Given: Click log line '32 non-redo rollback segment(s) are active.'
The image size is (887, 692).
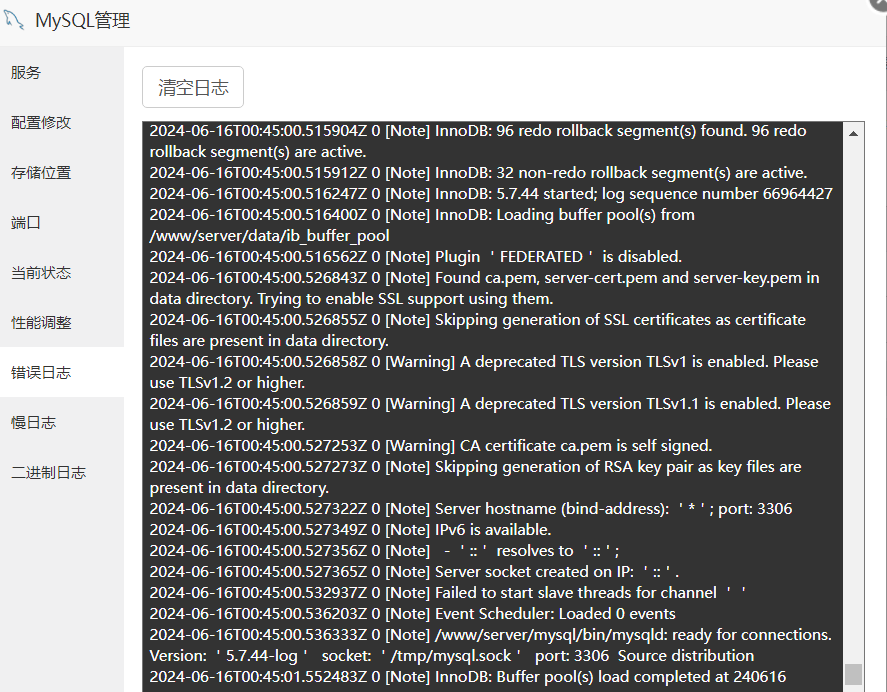Looking at the screenshot, I should [478, 173].
